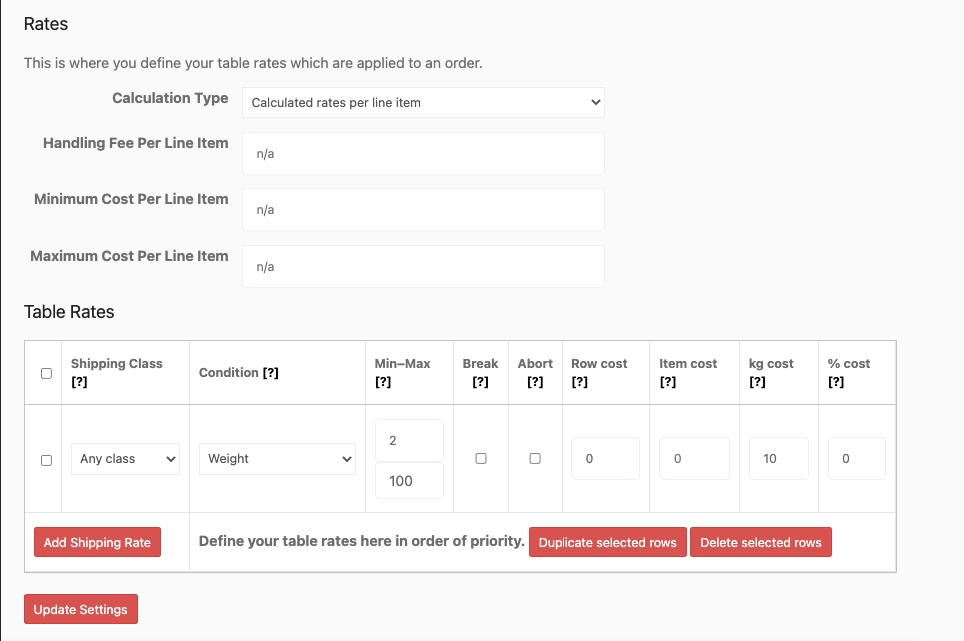This screenshot has height=641, width=964.
Task: View the Break column help icon
Action: click(x=480, y=381)
